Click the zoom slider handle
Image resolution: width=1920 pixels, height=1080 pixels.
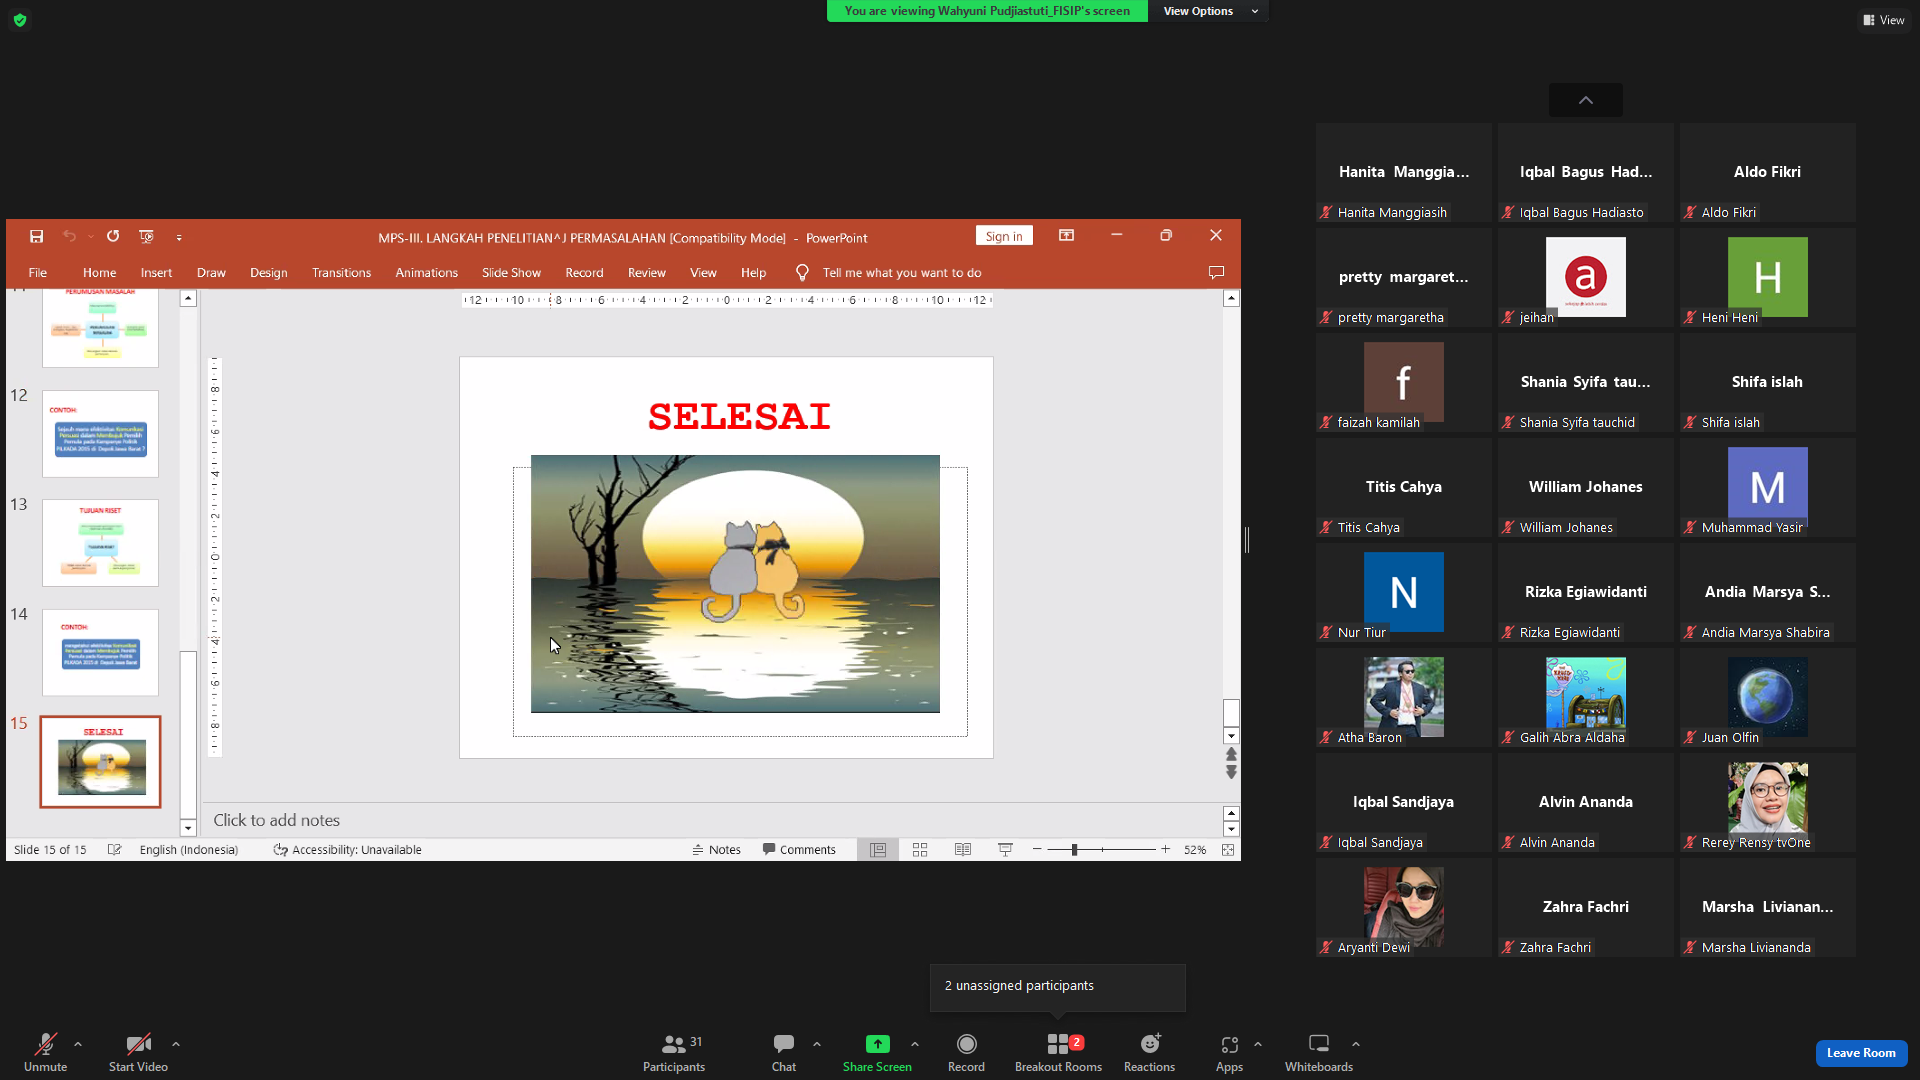click(1074, 849)
